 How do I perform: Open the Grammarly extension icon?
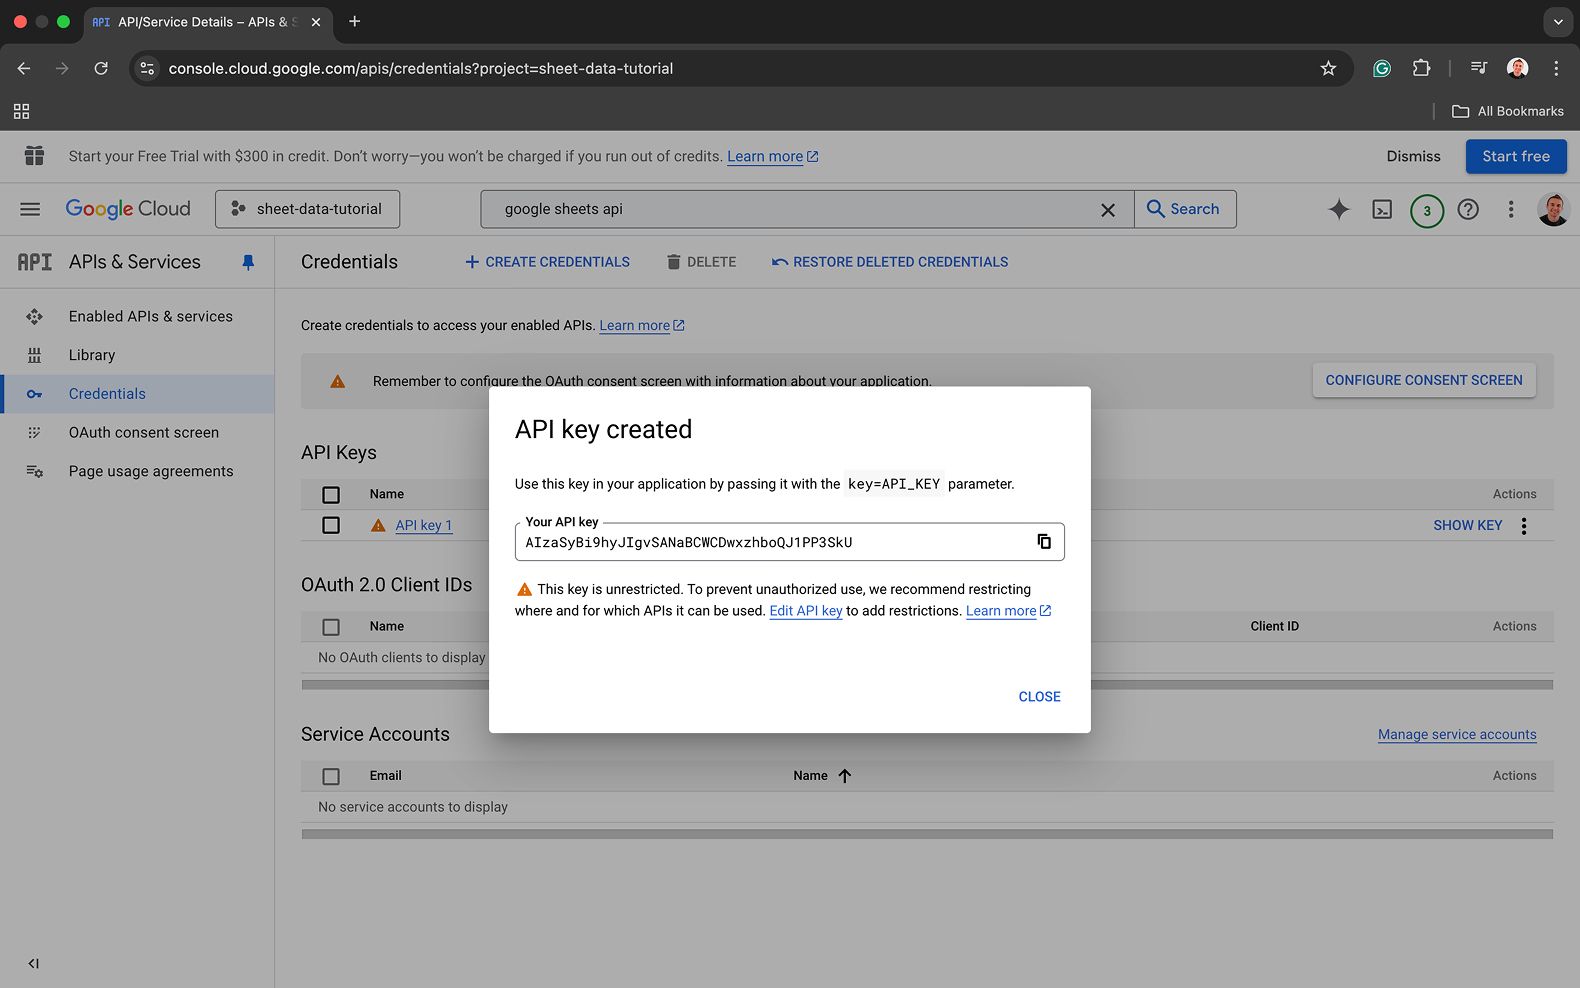[1381, 68]
